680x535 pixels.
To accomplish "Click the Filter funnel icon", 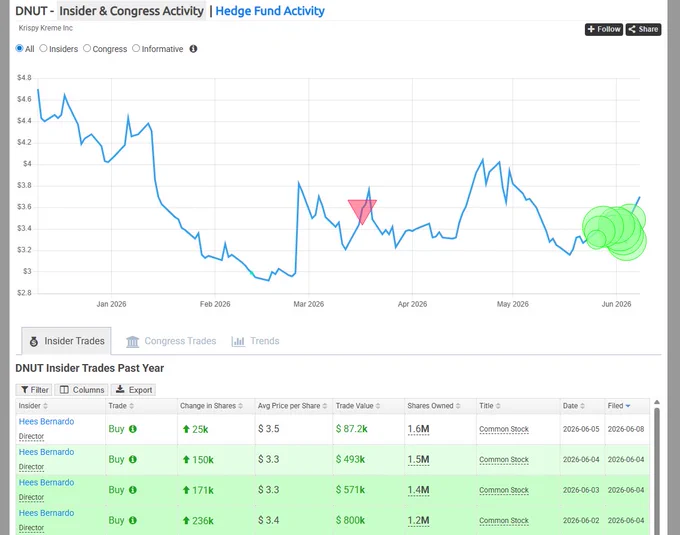I will coord(25,390).
